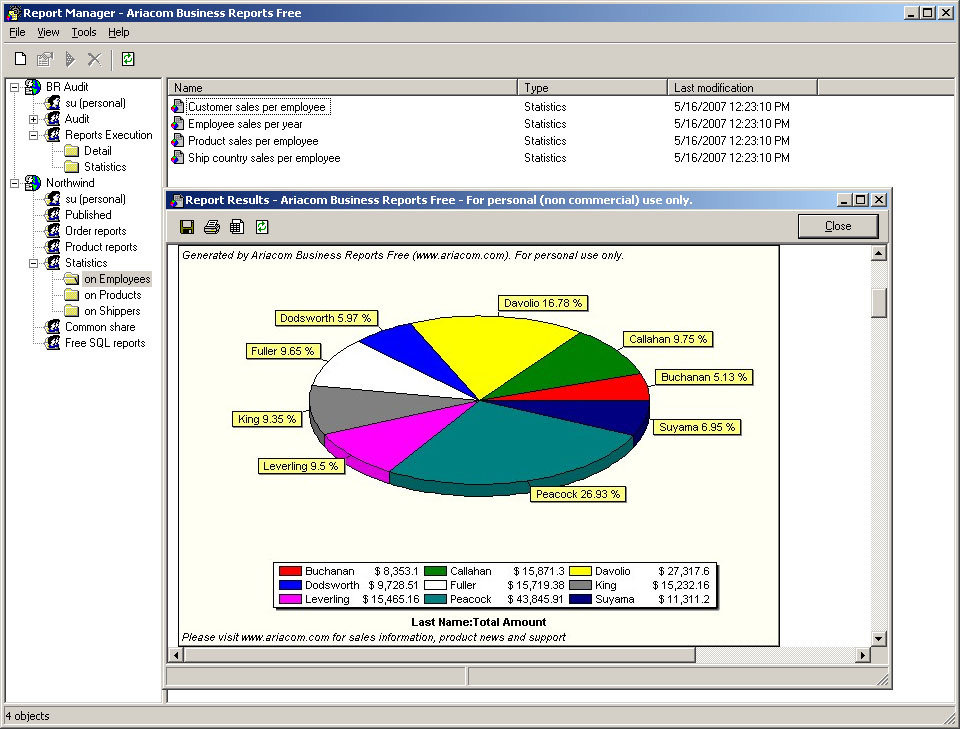Click the 'Davolio 16.78 %' chart label
The height and width of the screenshot is (729, 960).
tap(543, 303)
